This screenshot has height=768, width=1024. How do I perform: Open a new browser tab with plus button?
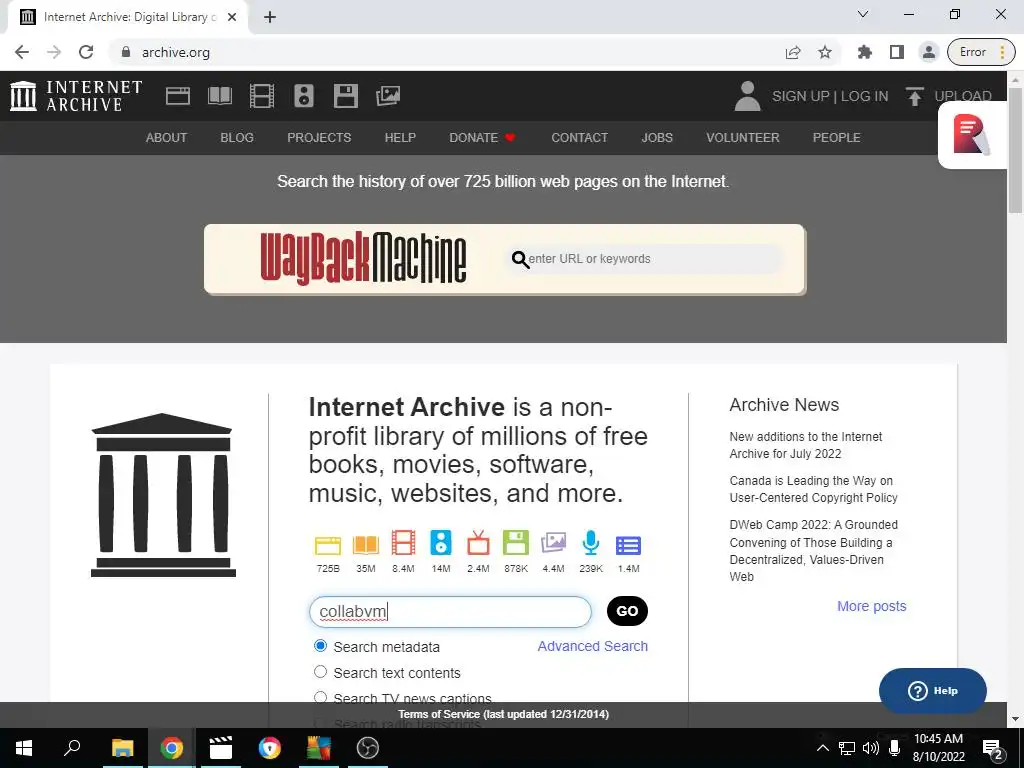270,17
